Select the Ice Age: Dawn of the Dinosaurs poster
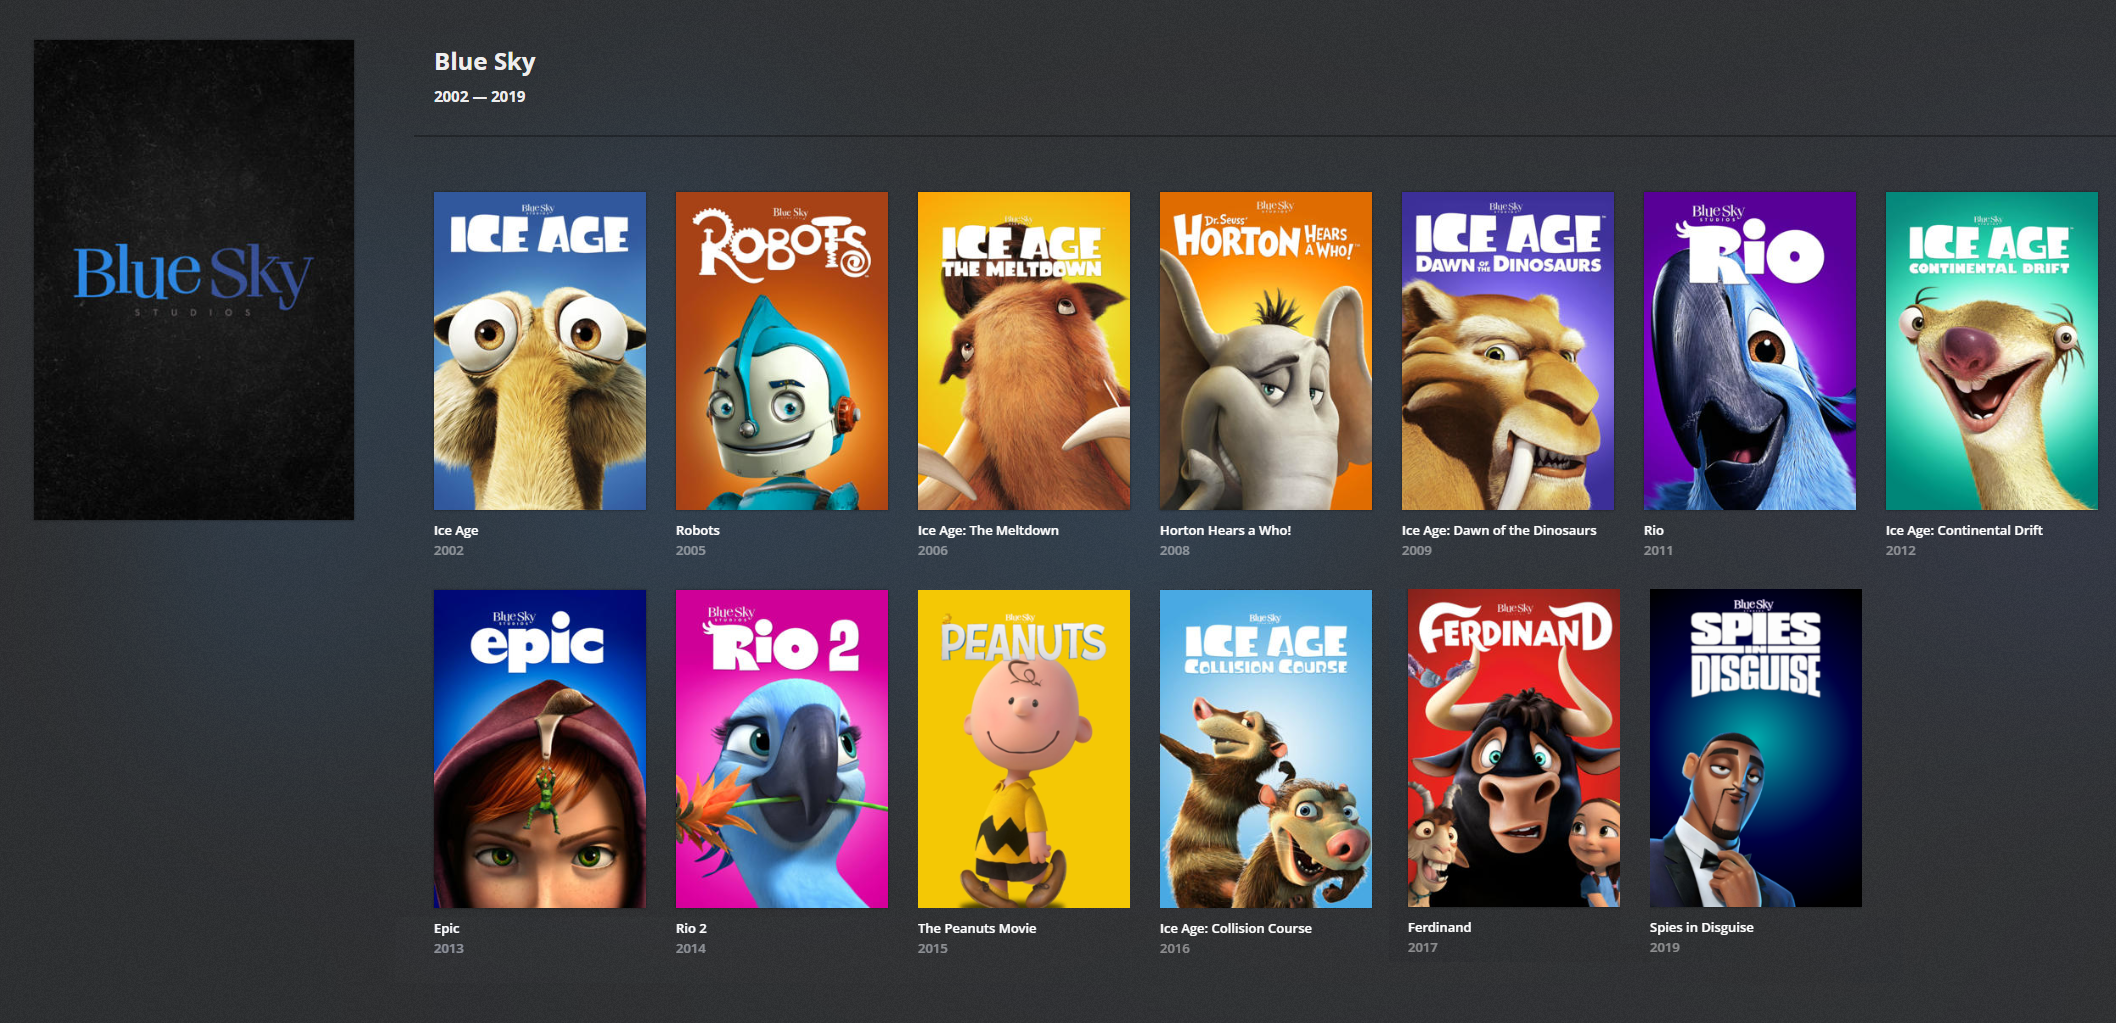This screenshot has height=1023, width=2116. click(x=1508, y=351)
